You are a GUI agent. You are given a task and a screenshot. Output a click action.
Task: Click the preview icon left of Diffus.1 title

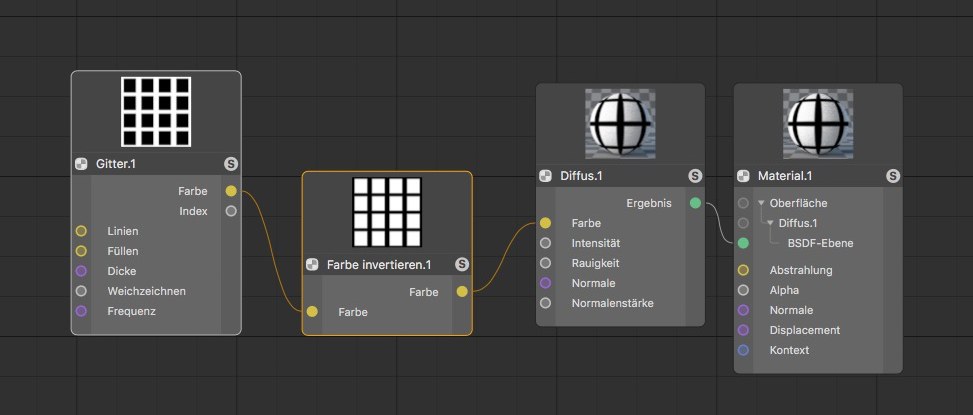pos(545,176)
